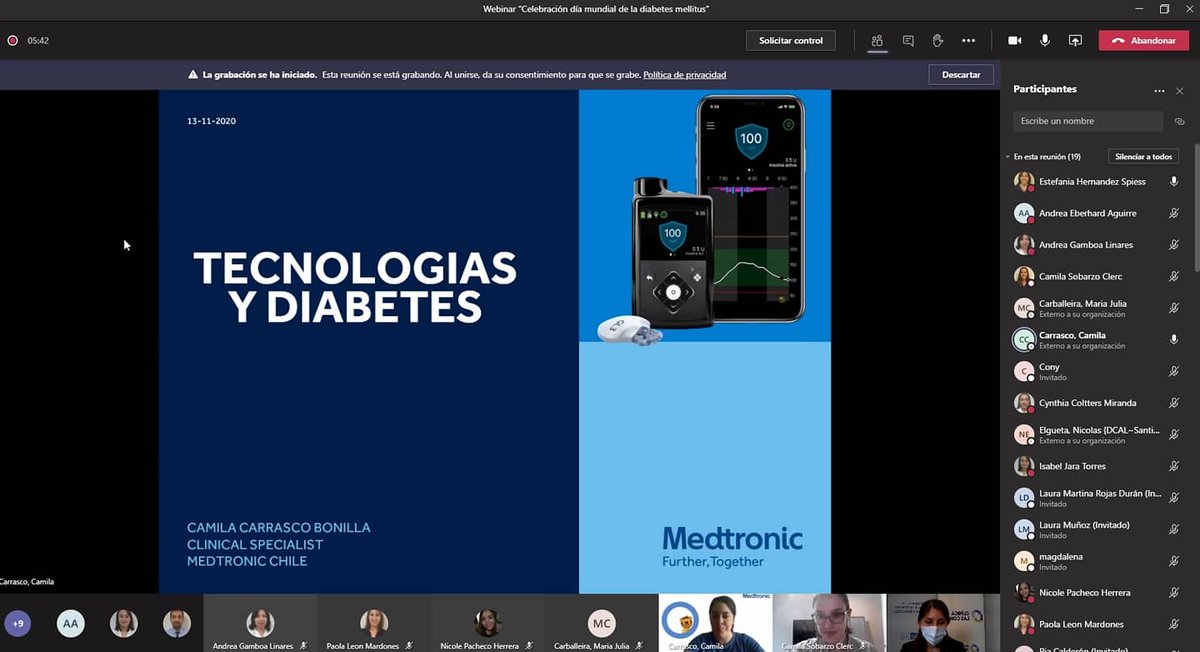Dismiss the recording banner with Descartar
Image resolution: width=1200 pixels, height=652 pixels.
[x=961, y=75]
